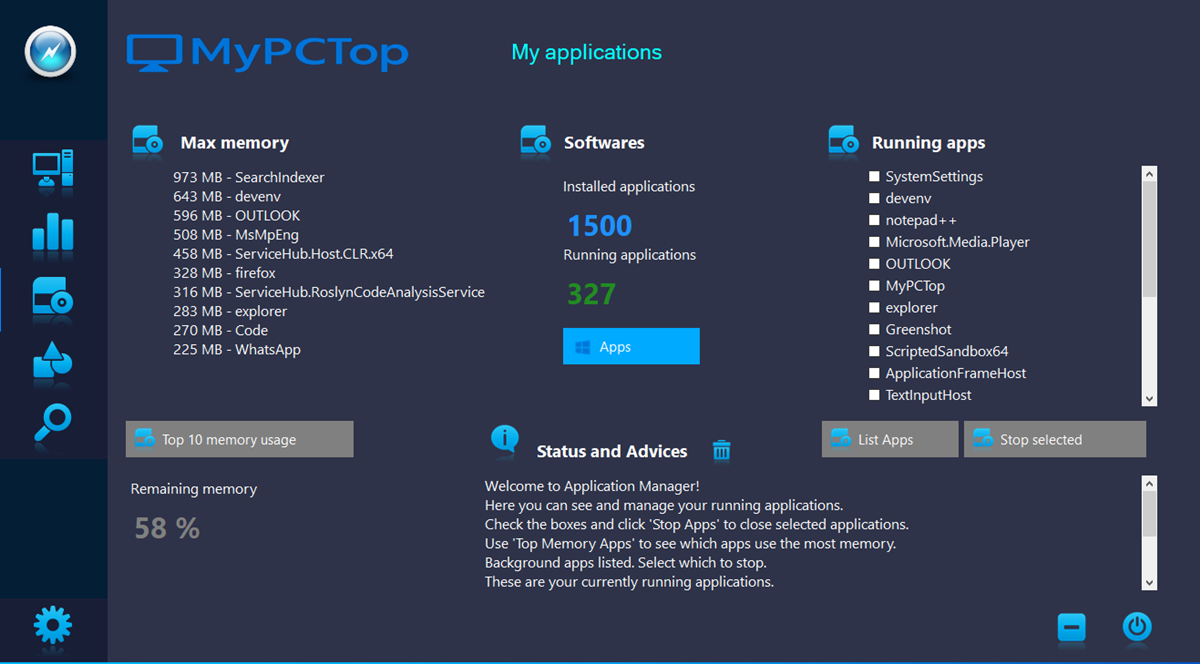Click Stop selected to close checked applications
Viewport: 1200px width, 664px height.
tap(1054, 439)
